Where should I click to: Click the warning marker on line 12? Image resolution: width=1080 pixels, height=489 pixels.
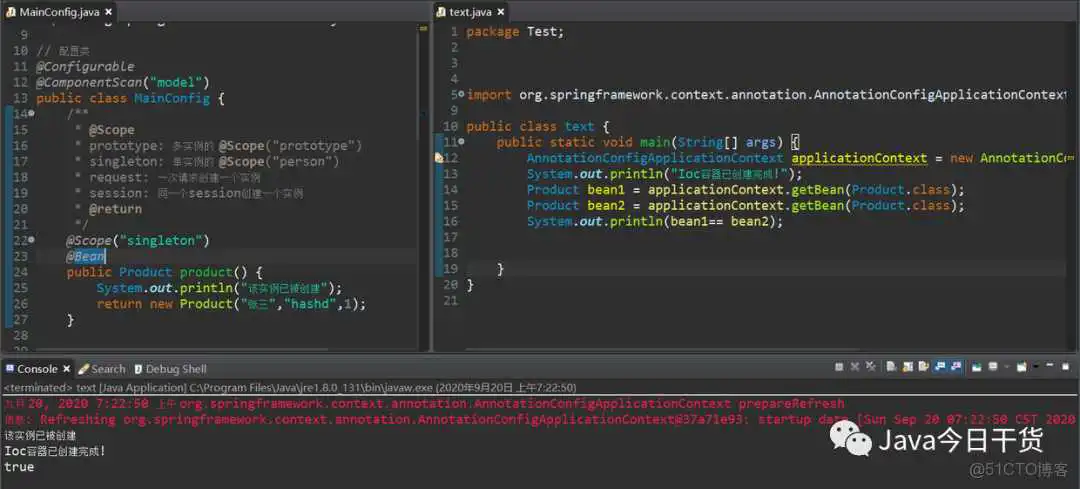coord(439,158)
